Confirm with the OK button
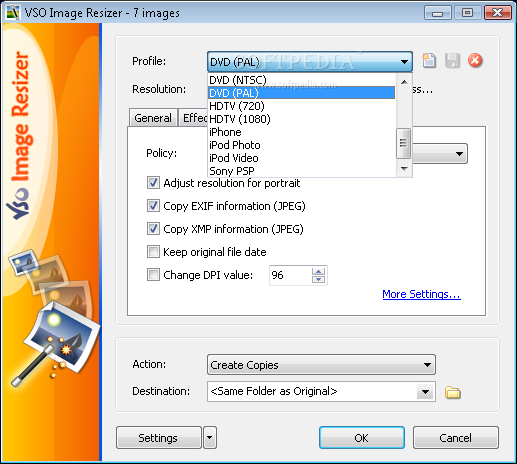 tap(362, 438)
